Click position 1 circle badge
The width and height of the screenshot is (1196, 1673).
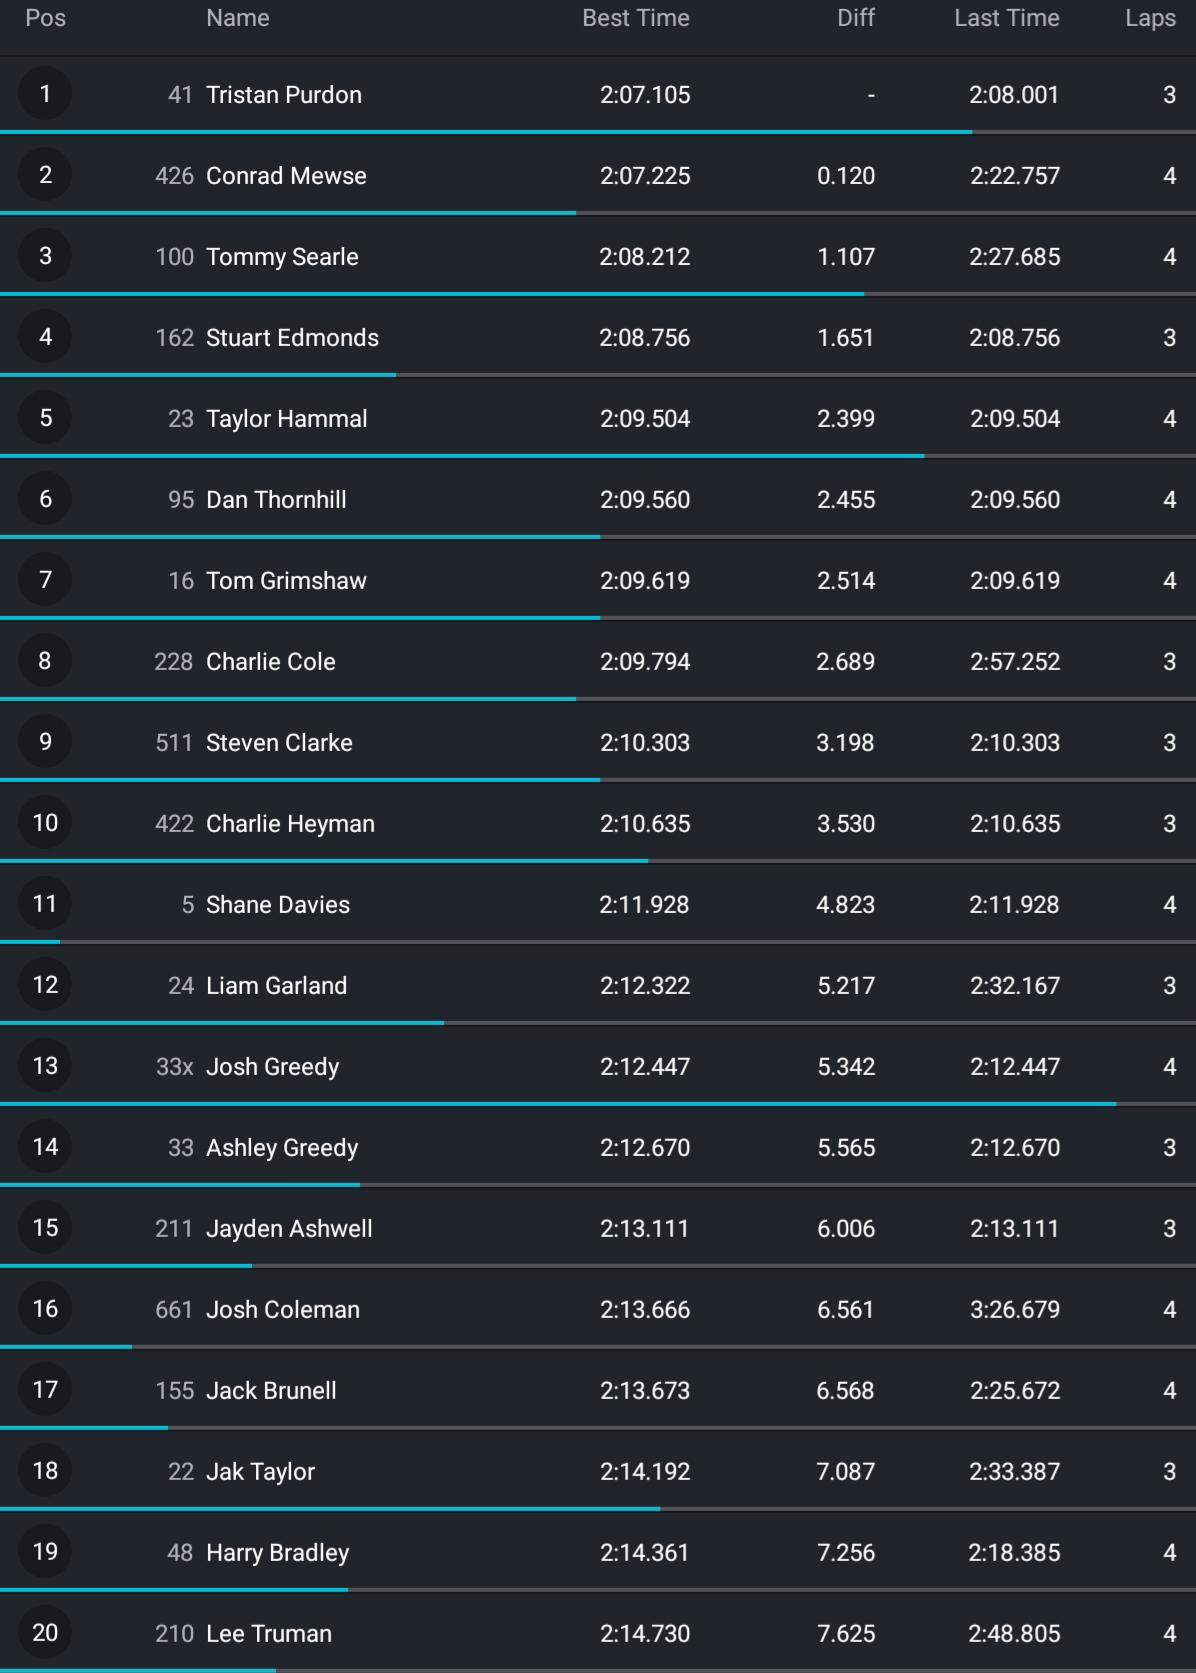(45, 94)
